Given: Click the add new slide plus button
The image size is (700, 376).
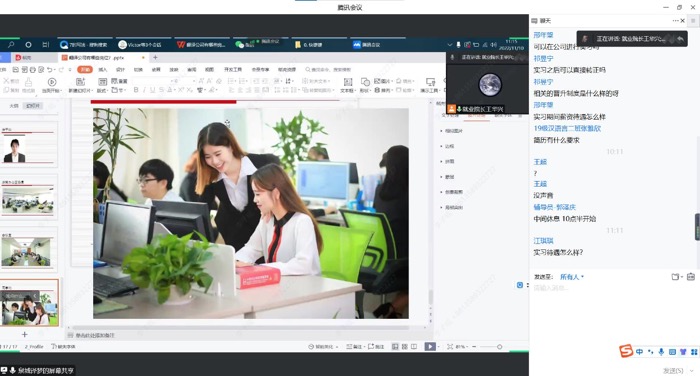Looking at the screenshot, I should tap(25, 334).
